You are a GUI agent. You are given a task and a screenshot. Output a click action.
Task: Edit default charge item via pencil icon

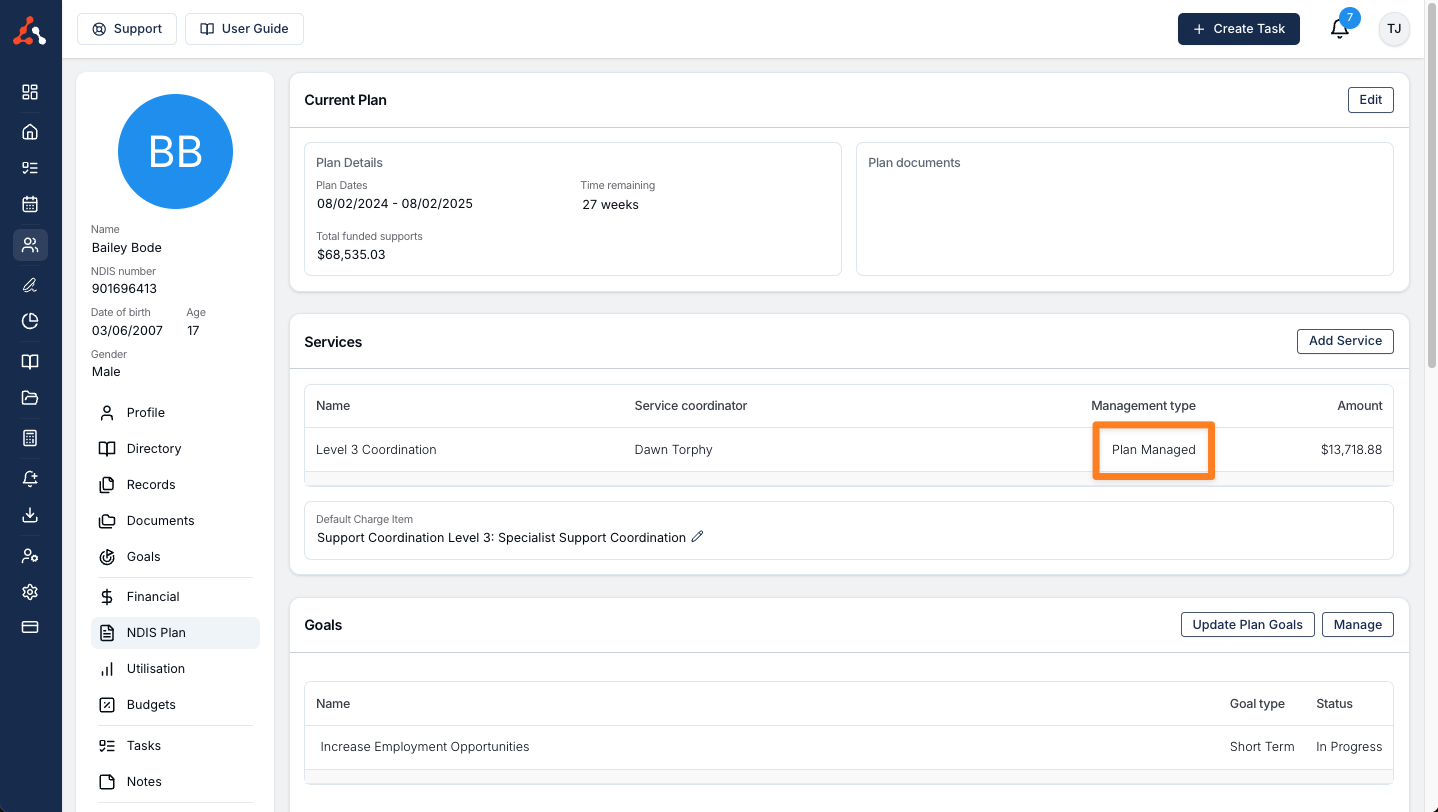tap(698, 537)
